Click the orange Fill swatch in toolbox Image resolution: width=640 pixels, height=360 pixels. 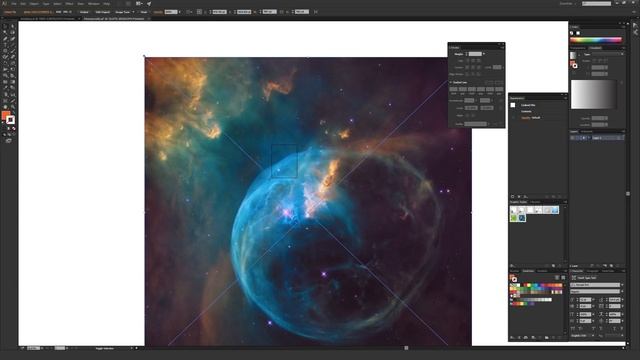(6, 116)
